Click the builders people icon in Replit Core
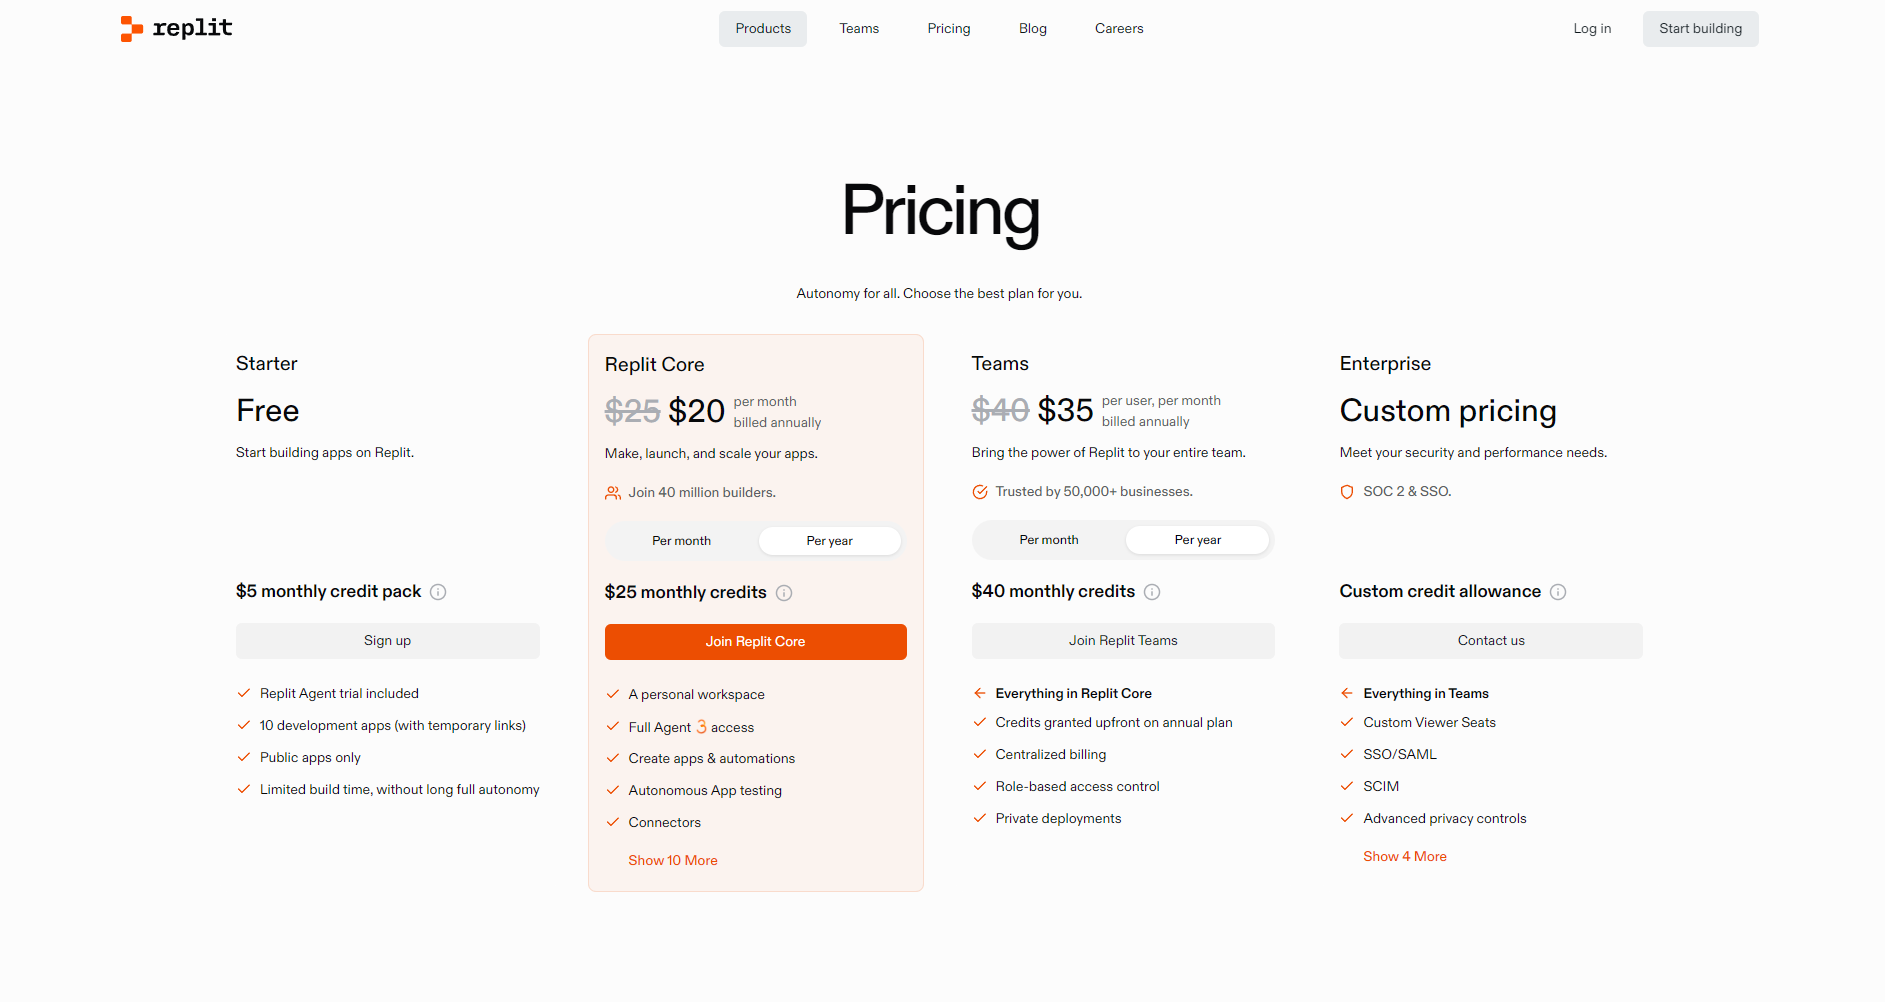 pyautogui.click(x=613, y=493)
